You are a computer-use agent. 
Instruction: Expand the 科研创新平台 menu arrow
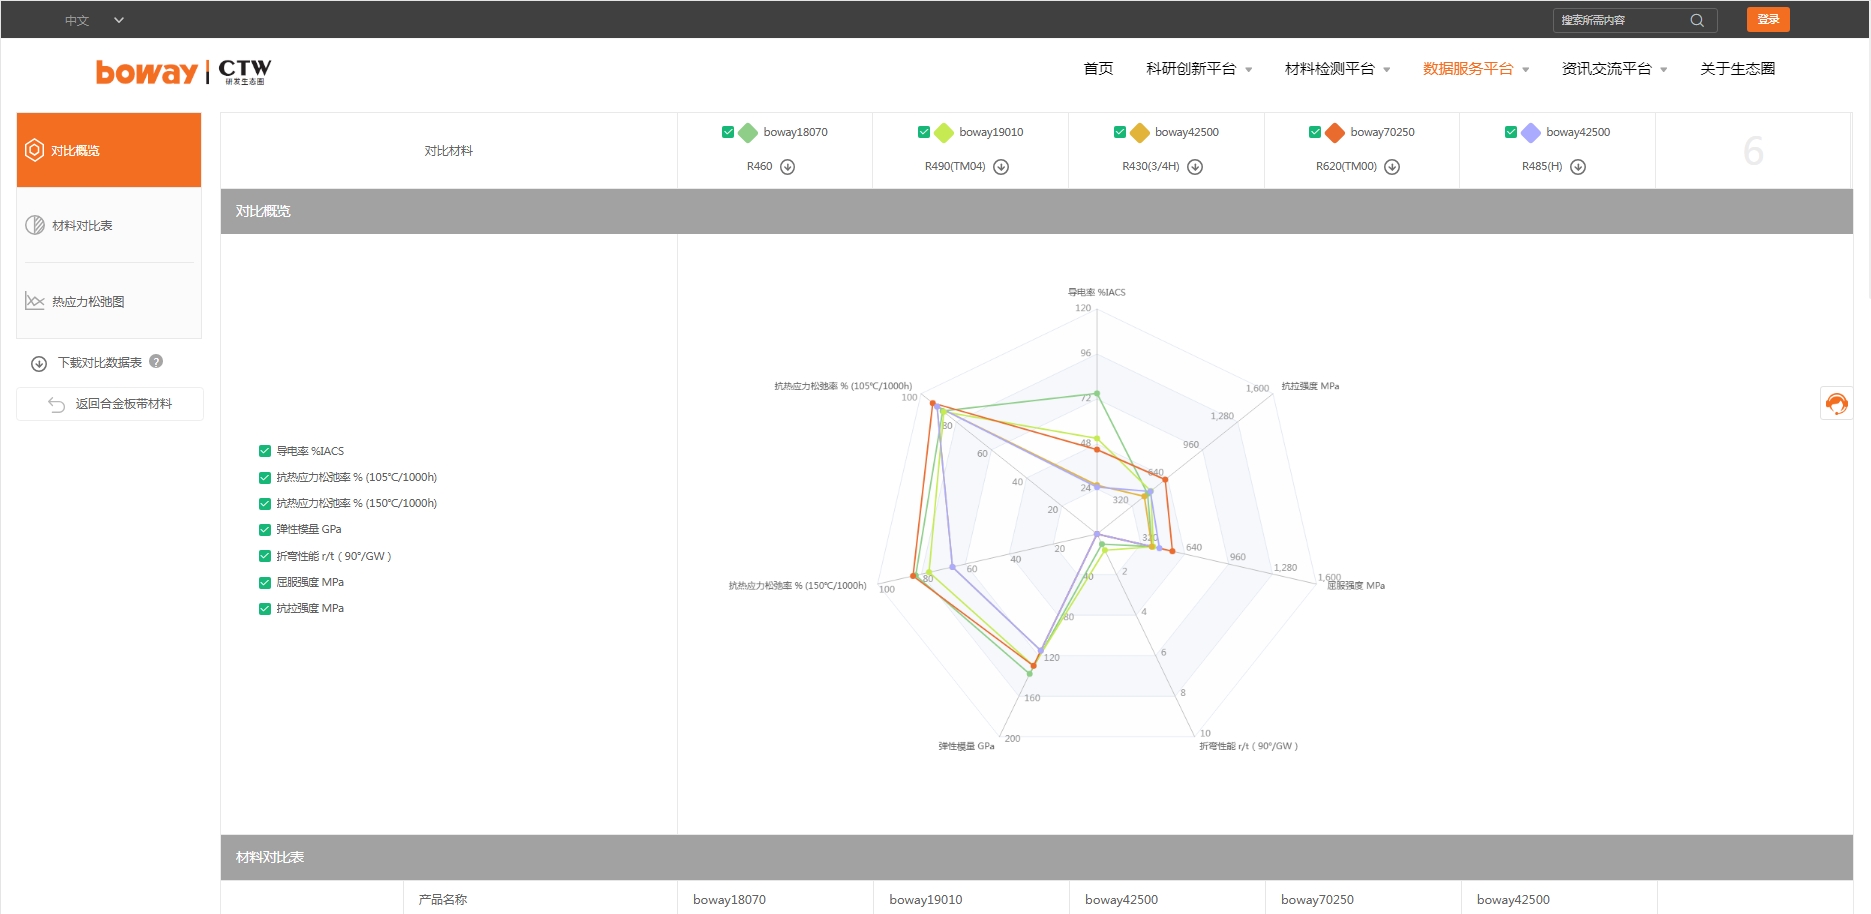coord(1249,70)
